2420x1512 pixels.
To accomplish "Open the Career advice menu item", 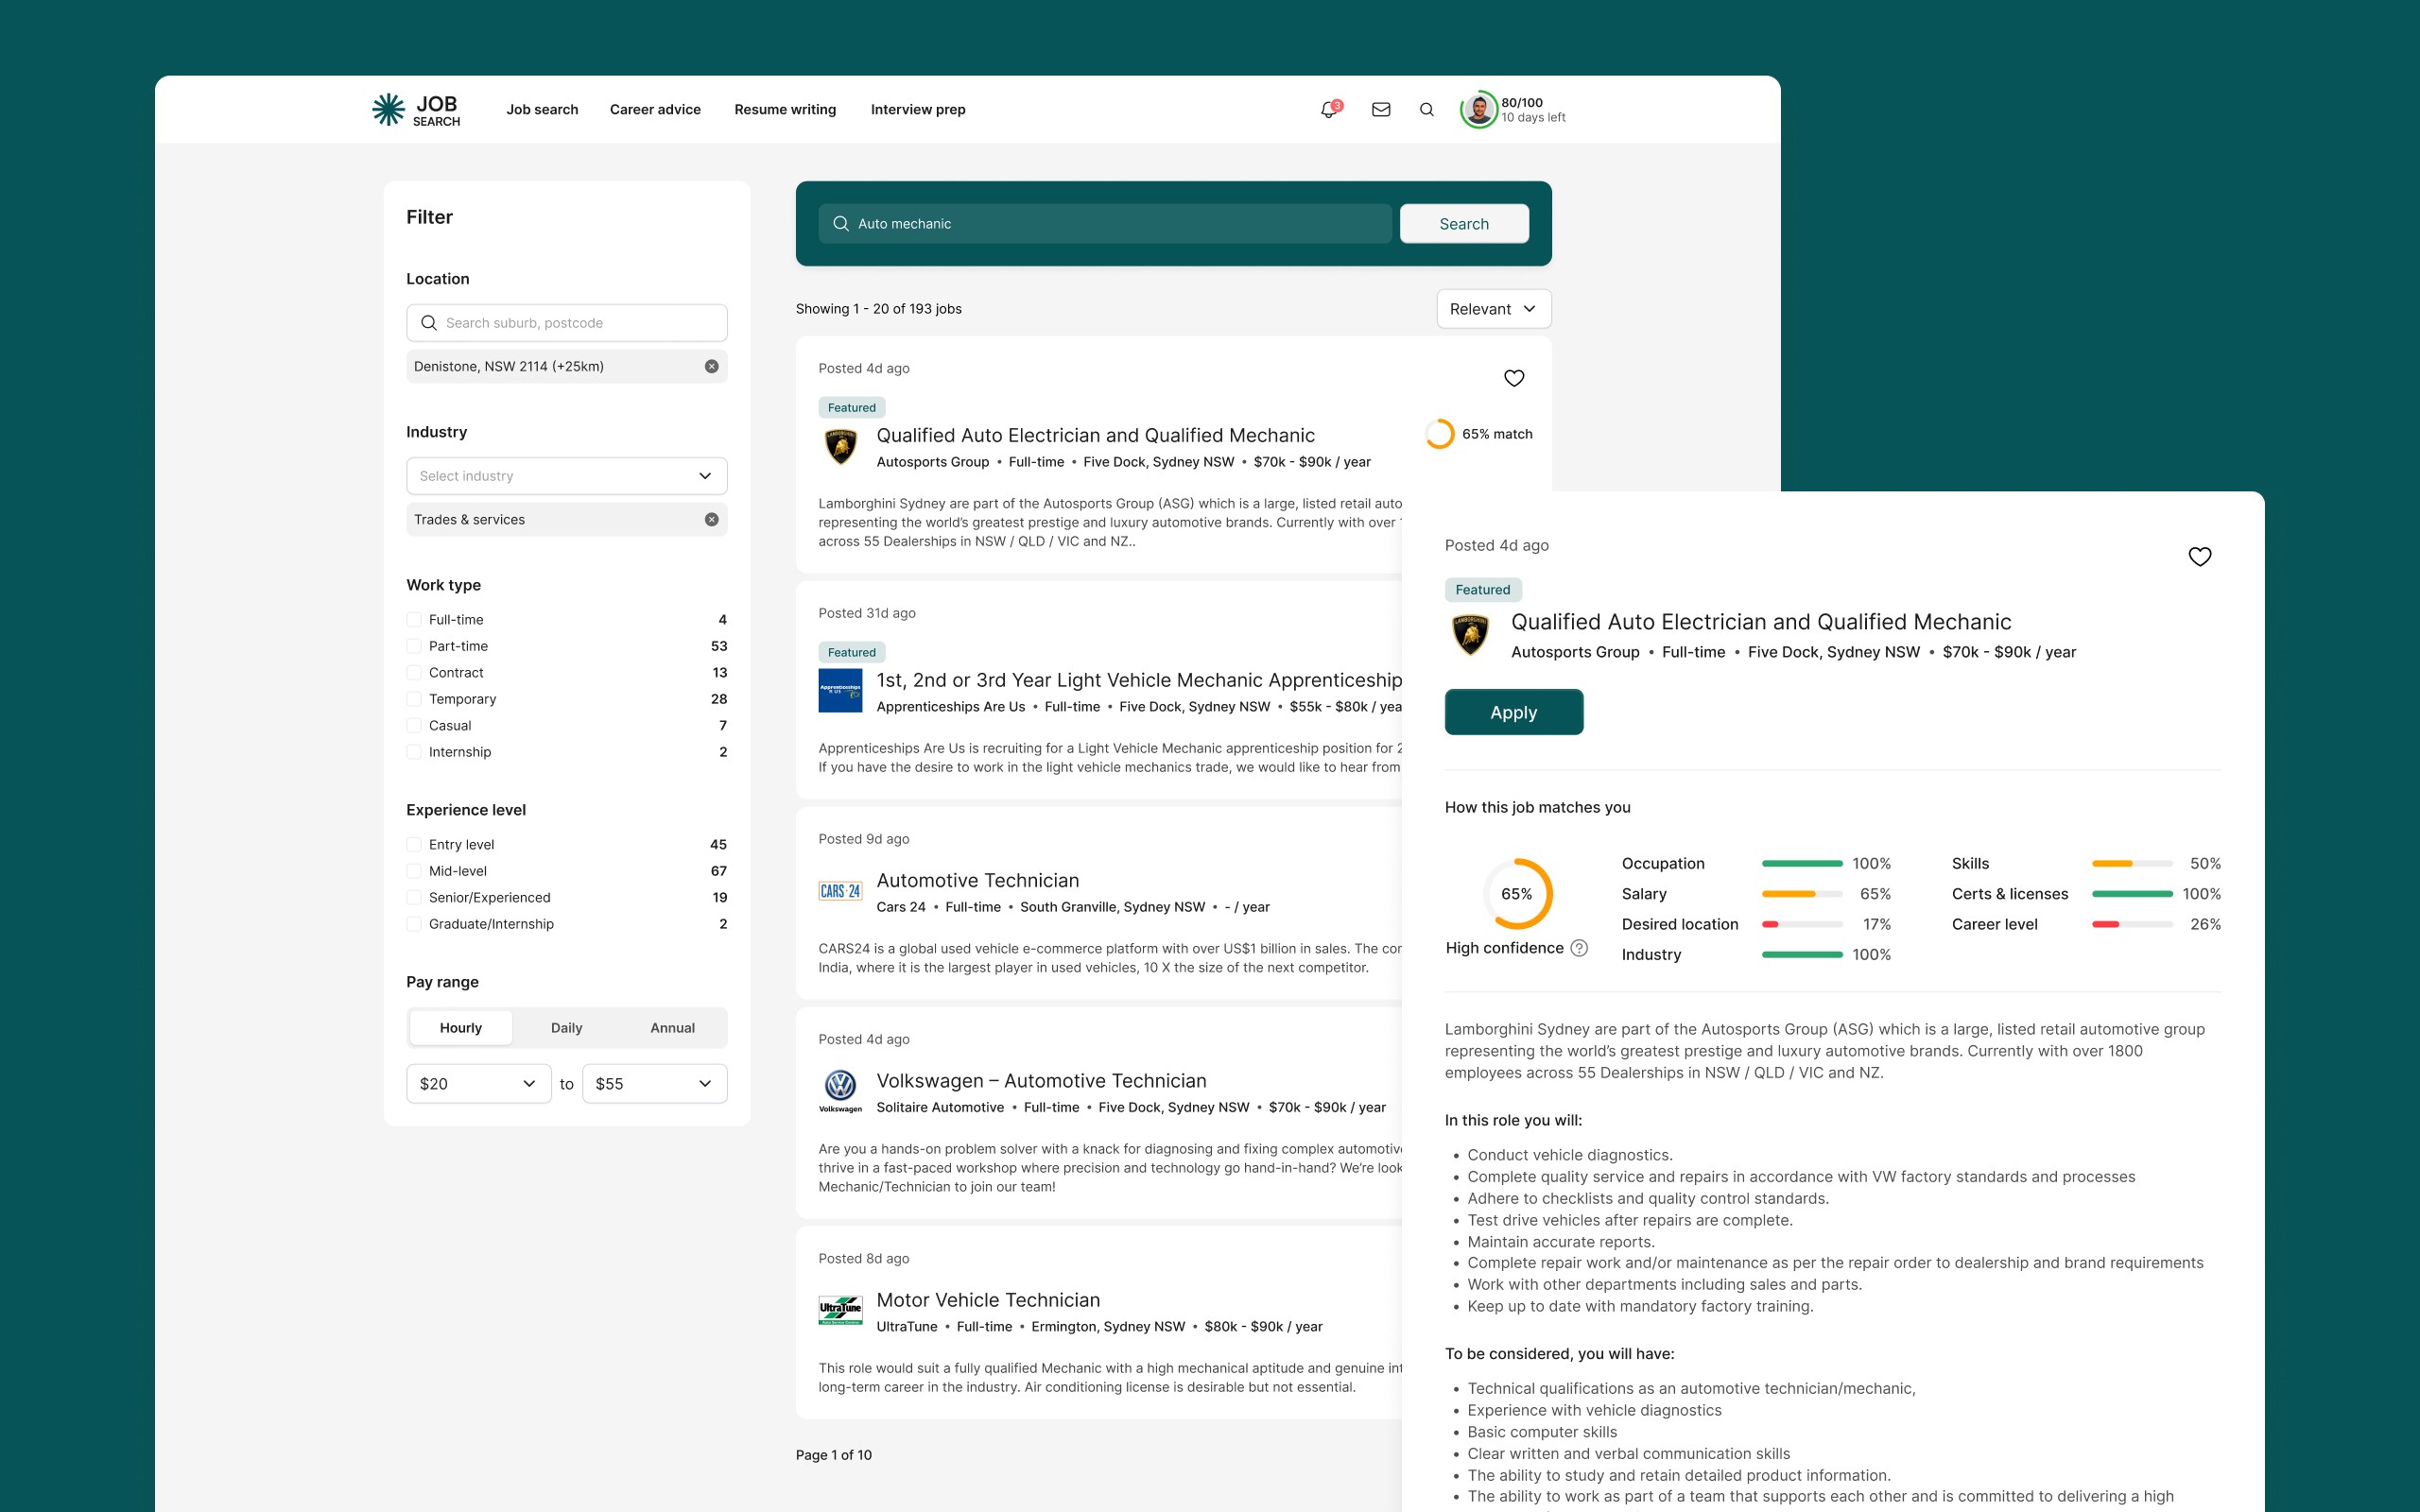I will [655, 109].
